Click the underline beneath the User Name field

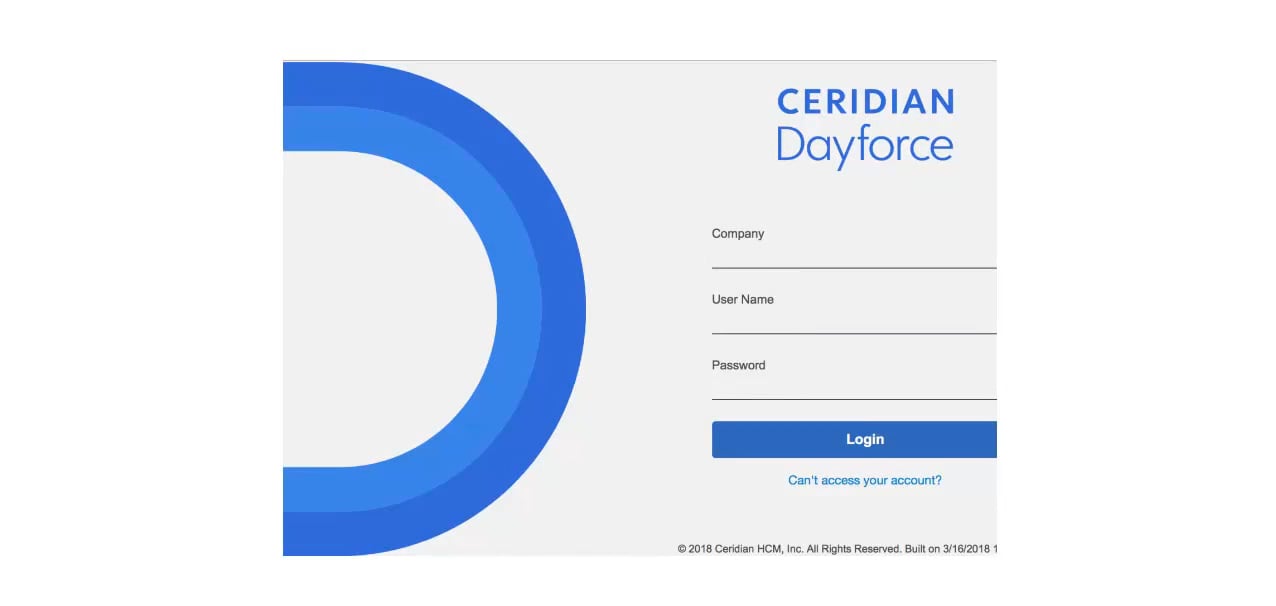[x=853, y=333]
